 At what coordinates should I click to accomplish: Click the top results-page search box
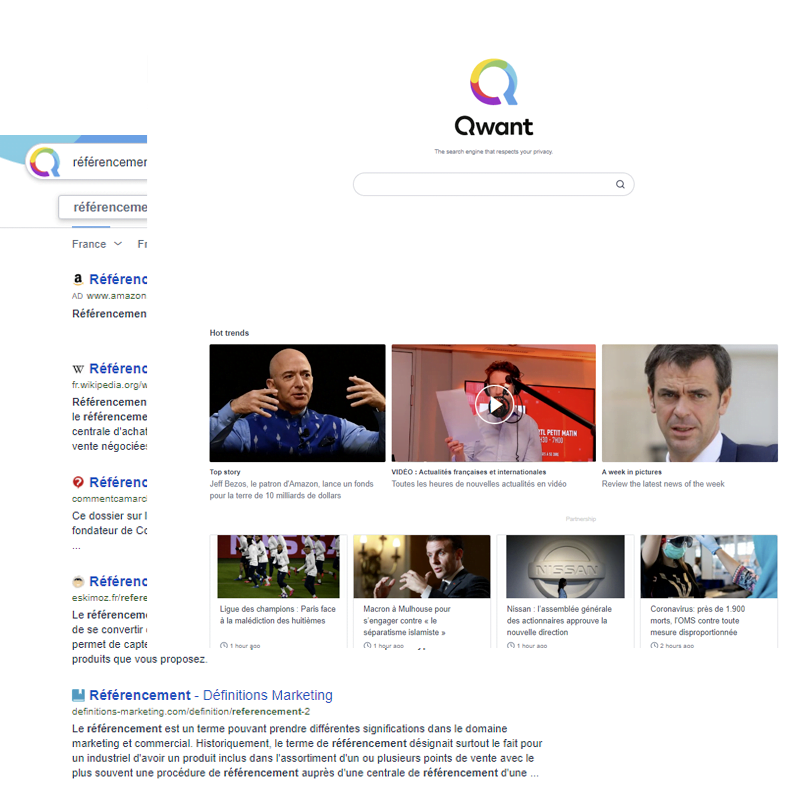(87, 162)
